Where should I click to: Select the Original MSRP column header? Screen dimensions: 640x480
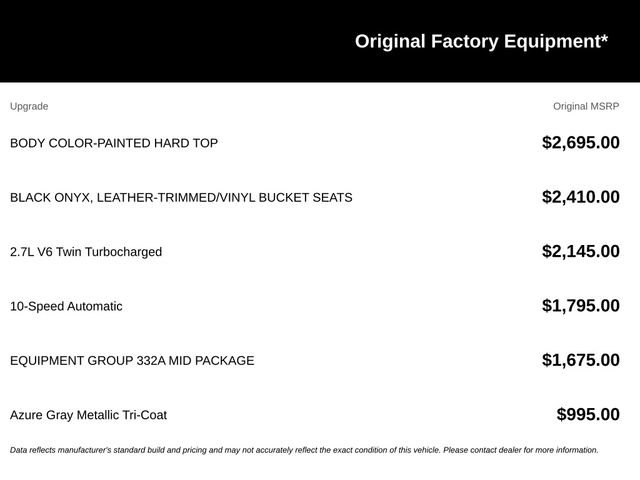coord(586,107)
